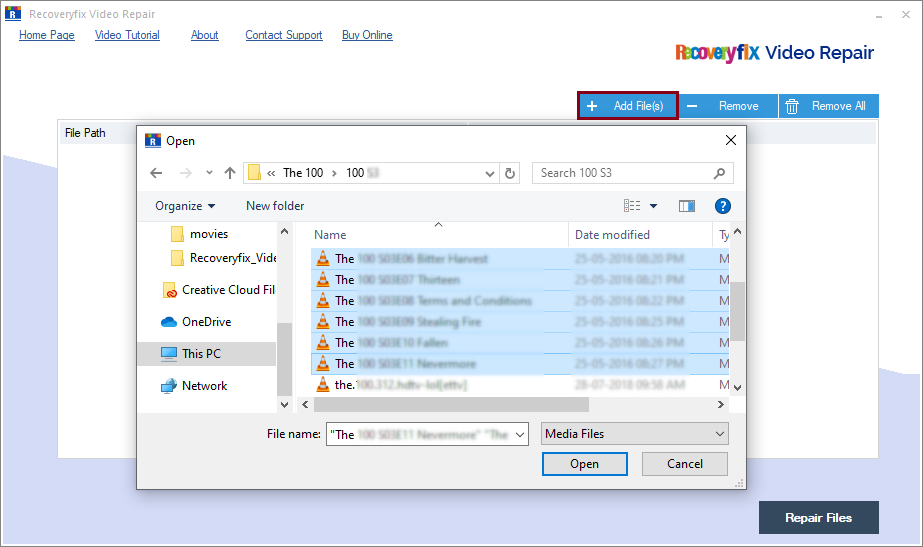Screen dimensions: 923x547
Task: Select the the.100.312.hdtv file
Action: point(520,385)
